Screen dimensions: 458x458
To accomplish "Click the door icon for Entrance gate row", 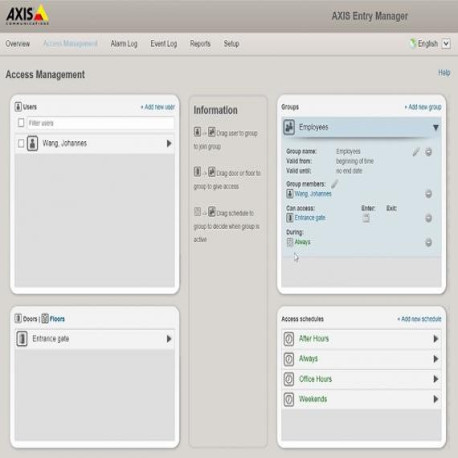I will click(22, 339).
